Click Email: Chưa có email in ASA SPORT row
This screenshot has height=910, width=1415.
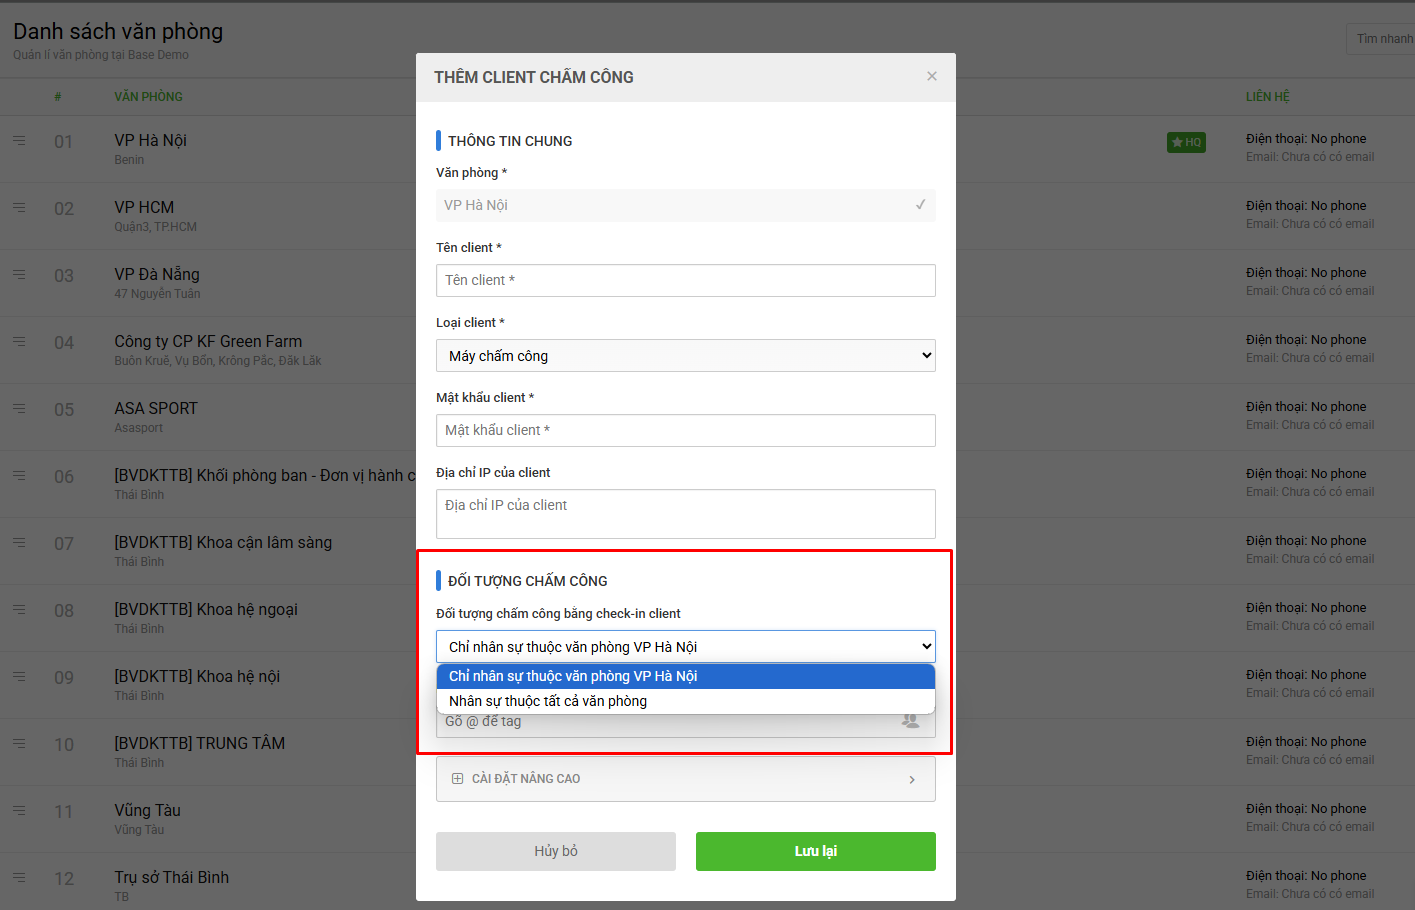[x=1310, y=425]
